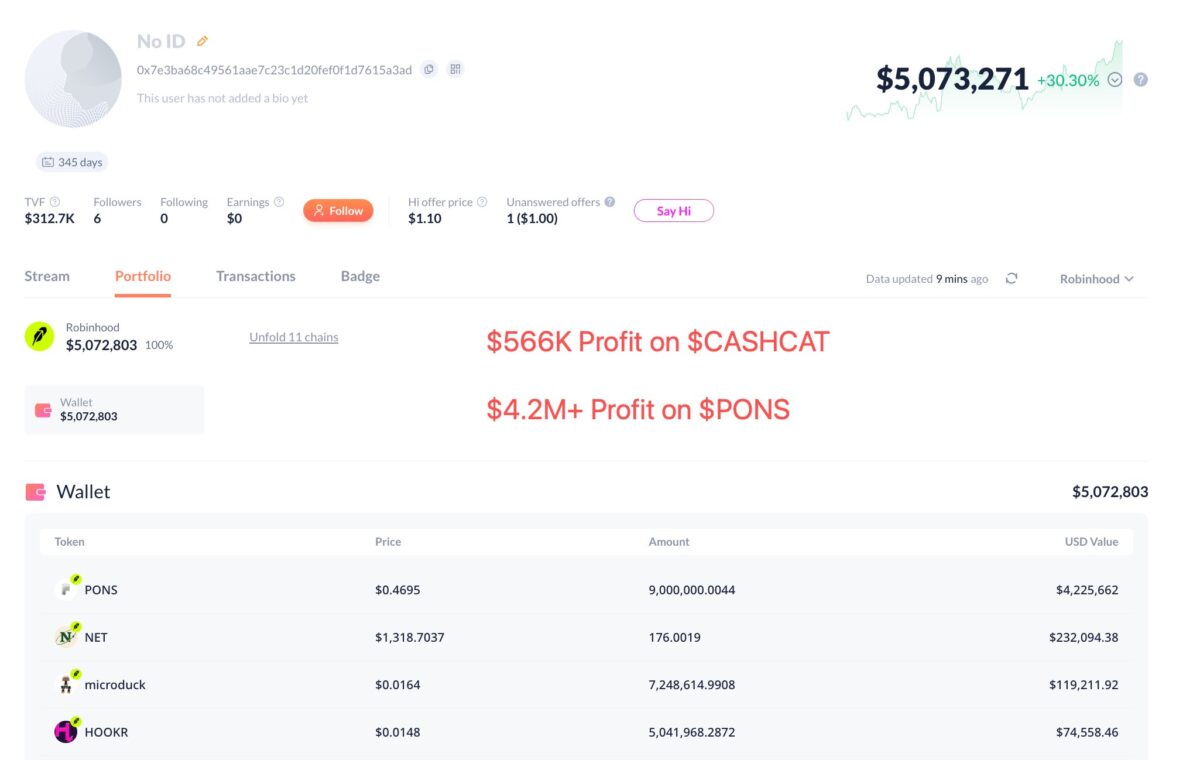Click the refresh data icon

pyautogui.click(x=1011, y=279)
